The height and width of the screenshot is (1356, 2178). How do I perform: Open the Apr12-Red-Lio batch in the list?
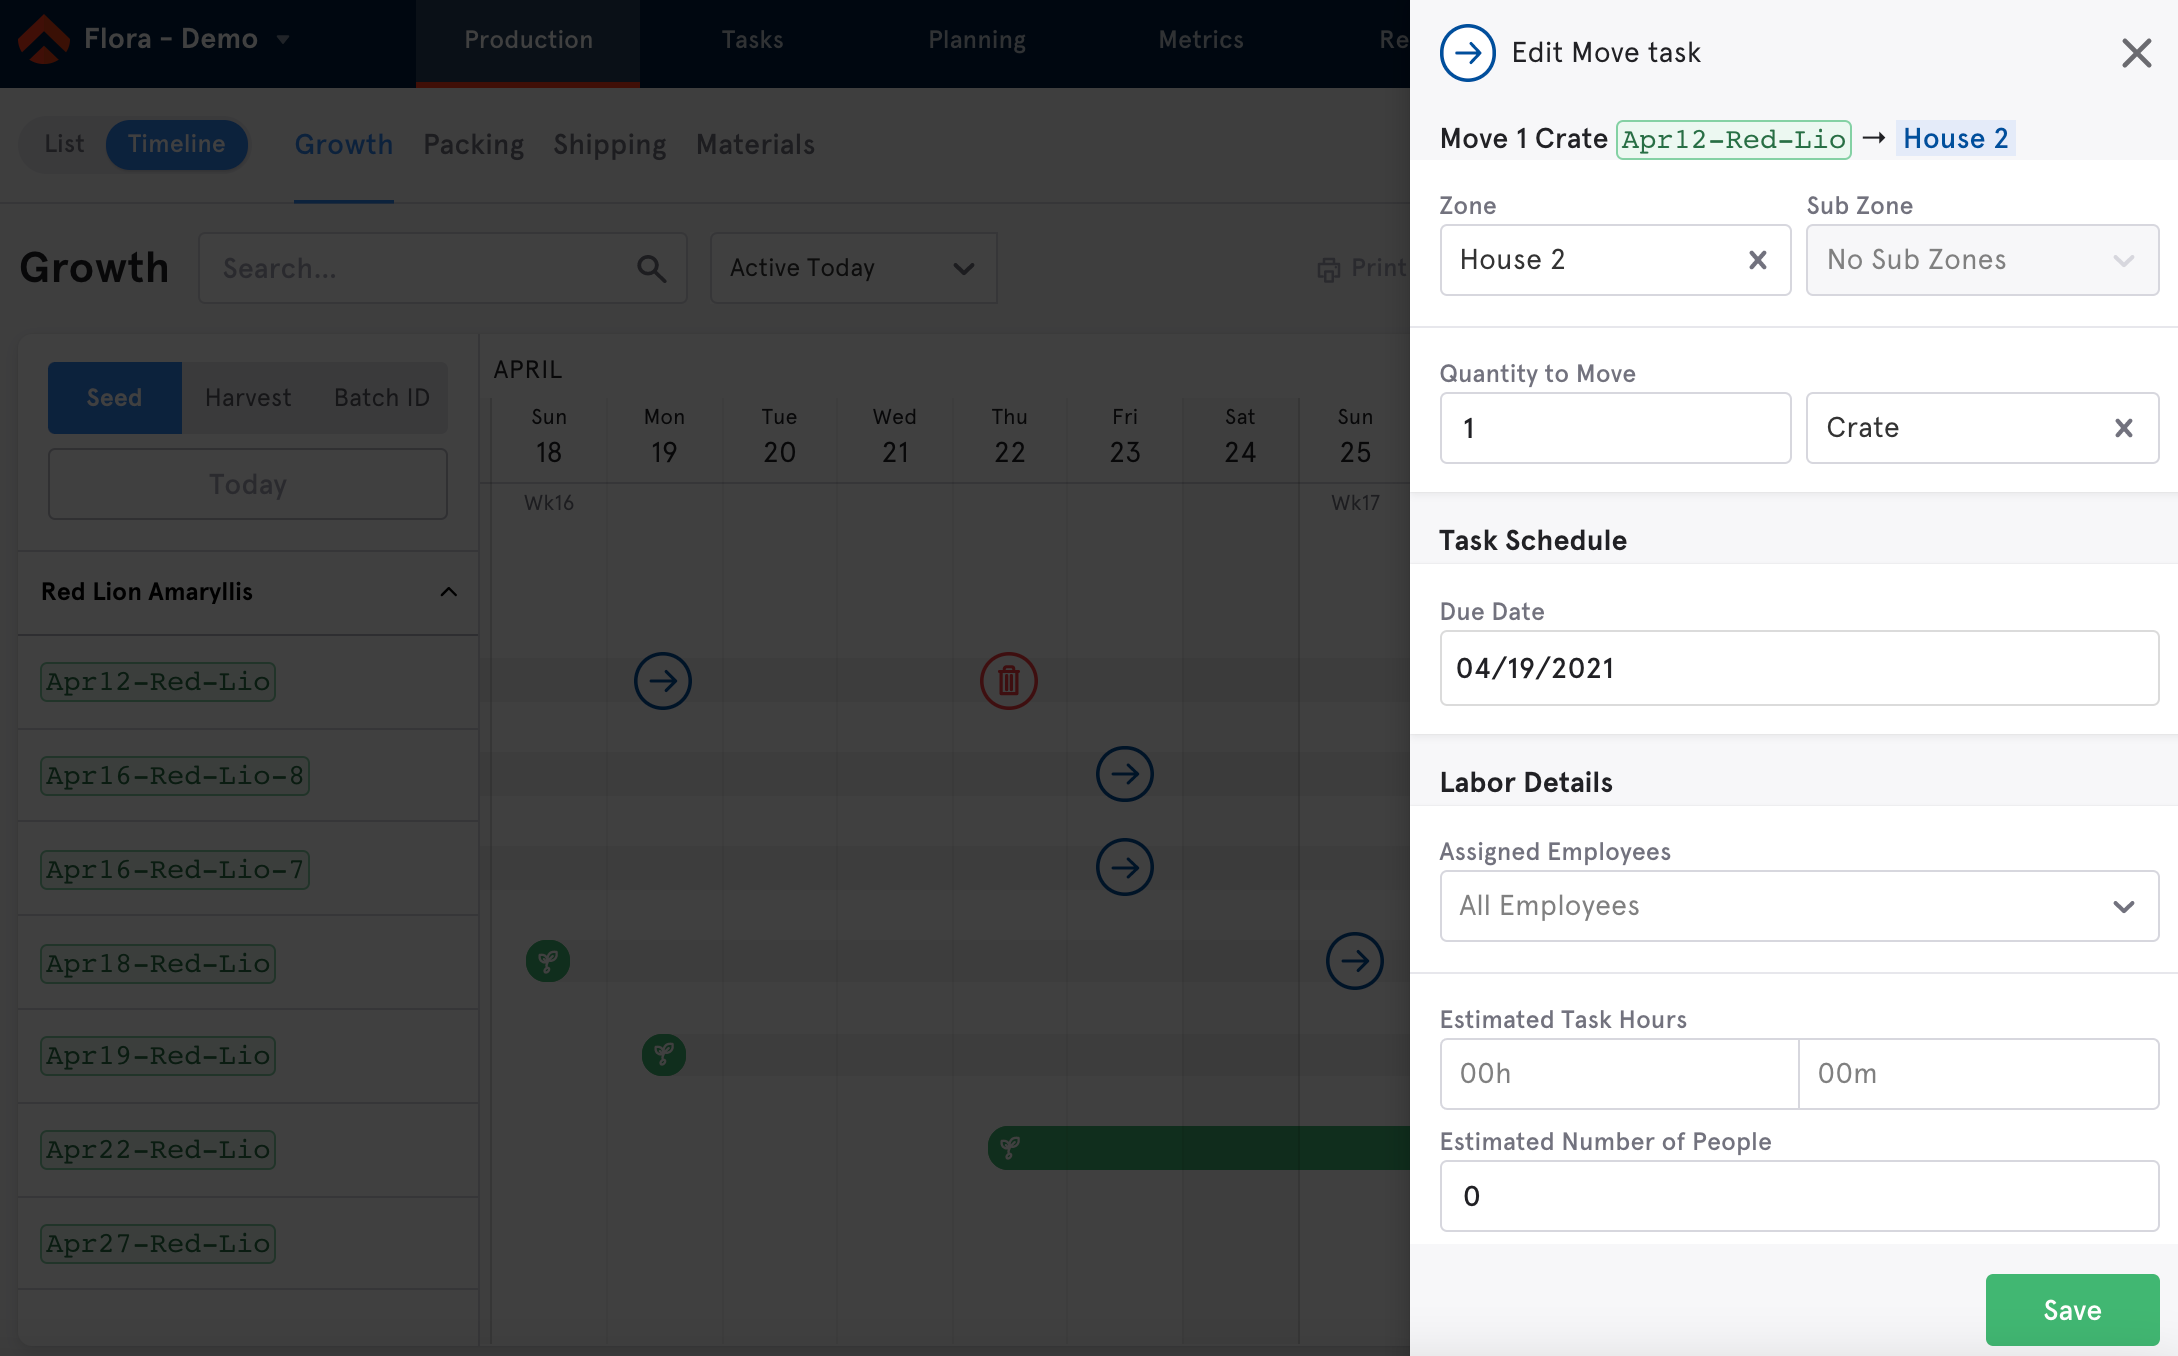(x=158, y=682)
